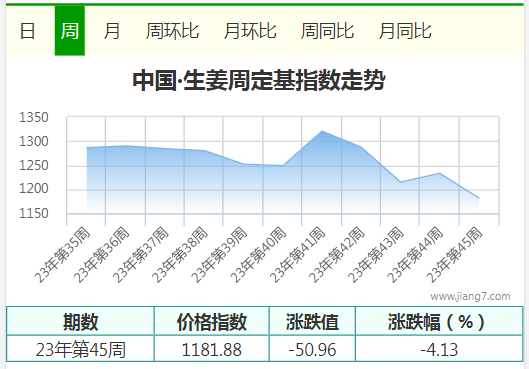Click the 23年第43周 axis label
Screen dimensions: 529x369
377,255
